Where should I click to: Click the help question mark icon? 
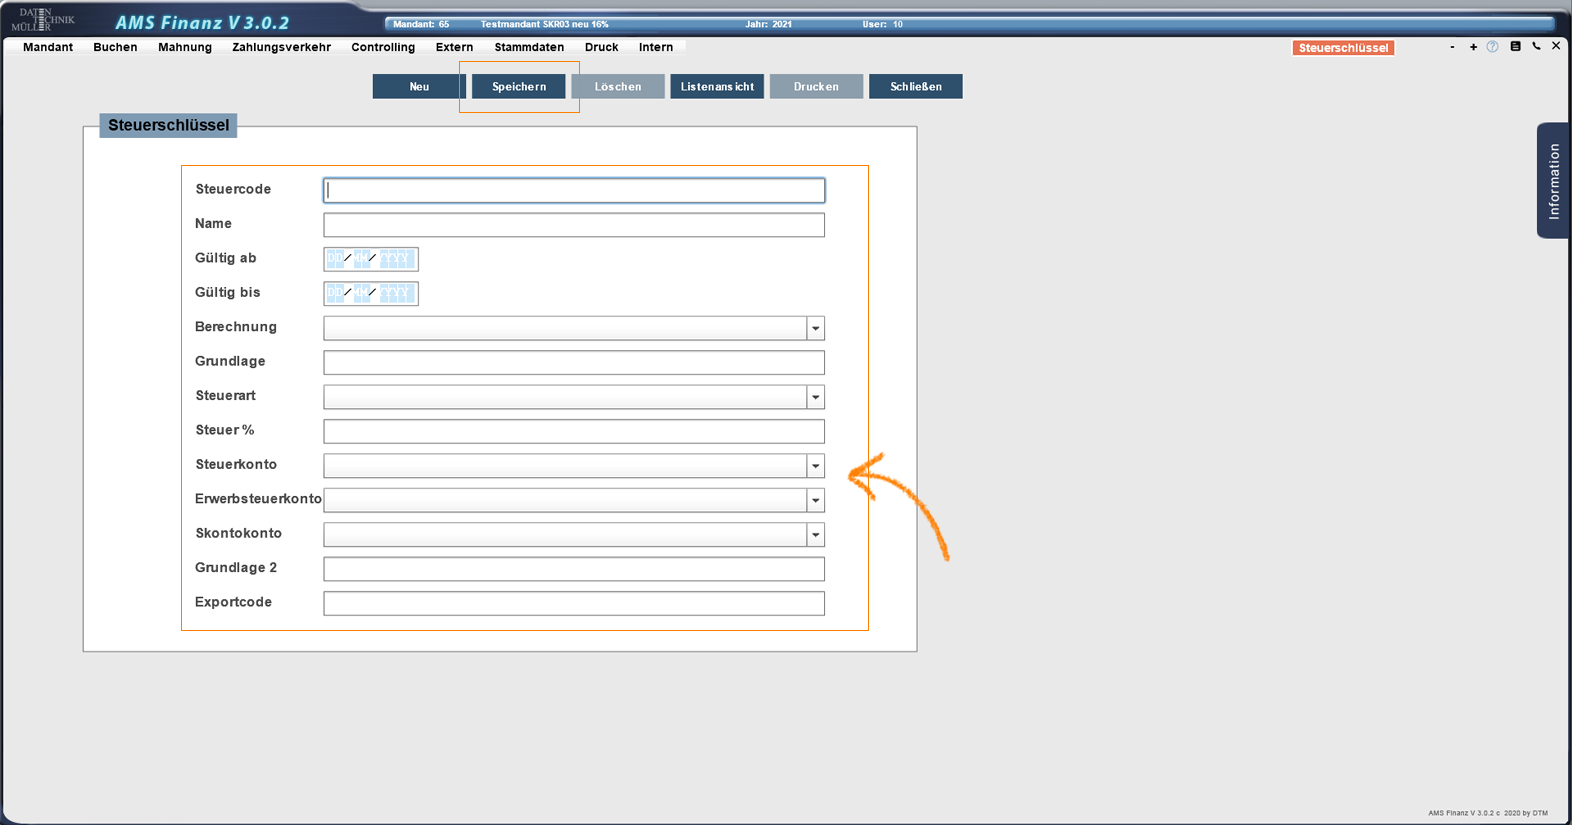pyautogui.click(x=1492, y=47)
